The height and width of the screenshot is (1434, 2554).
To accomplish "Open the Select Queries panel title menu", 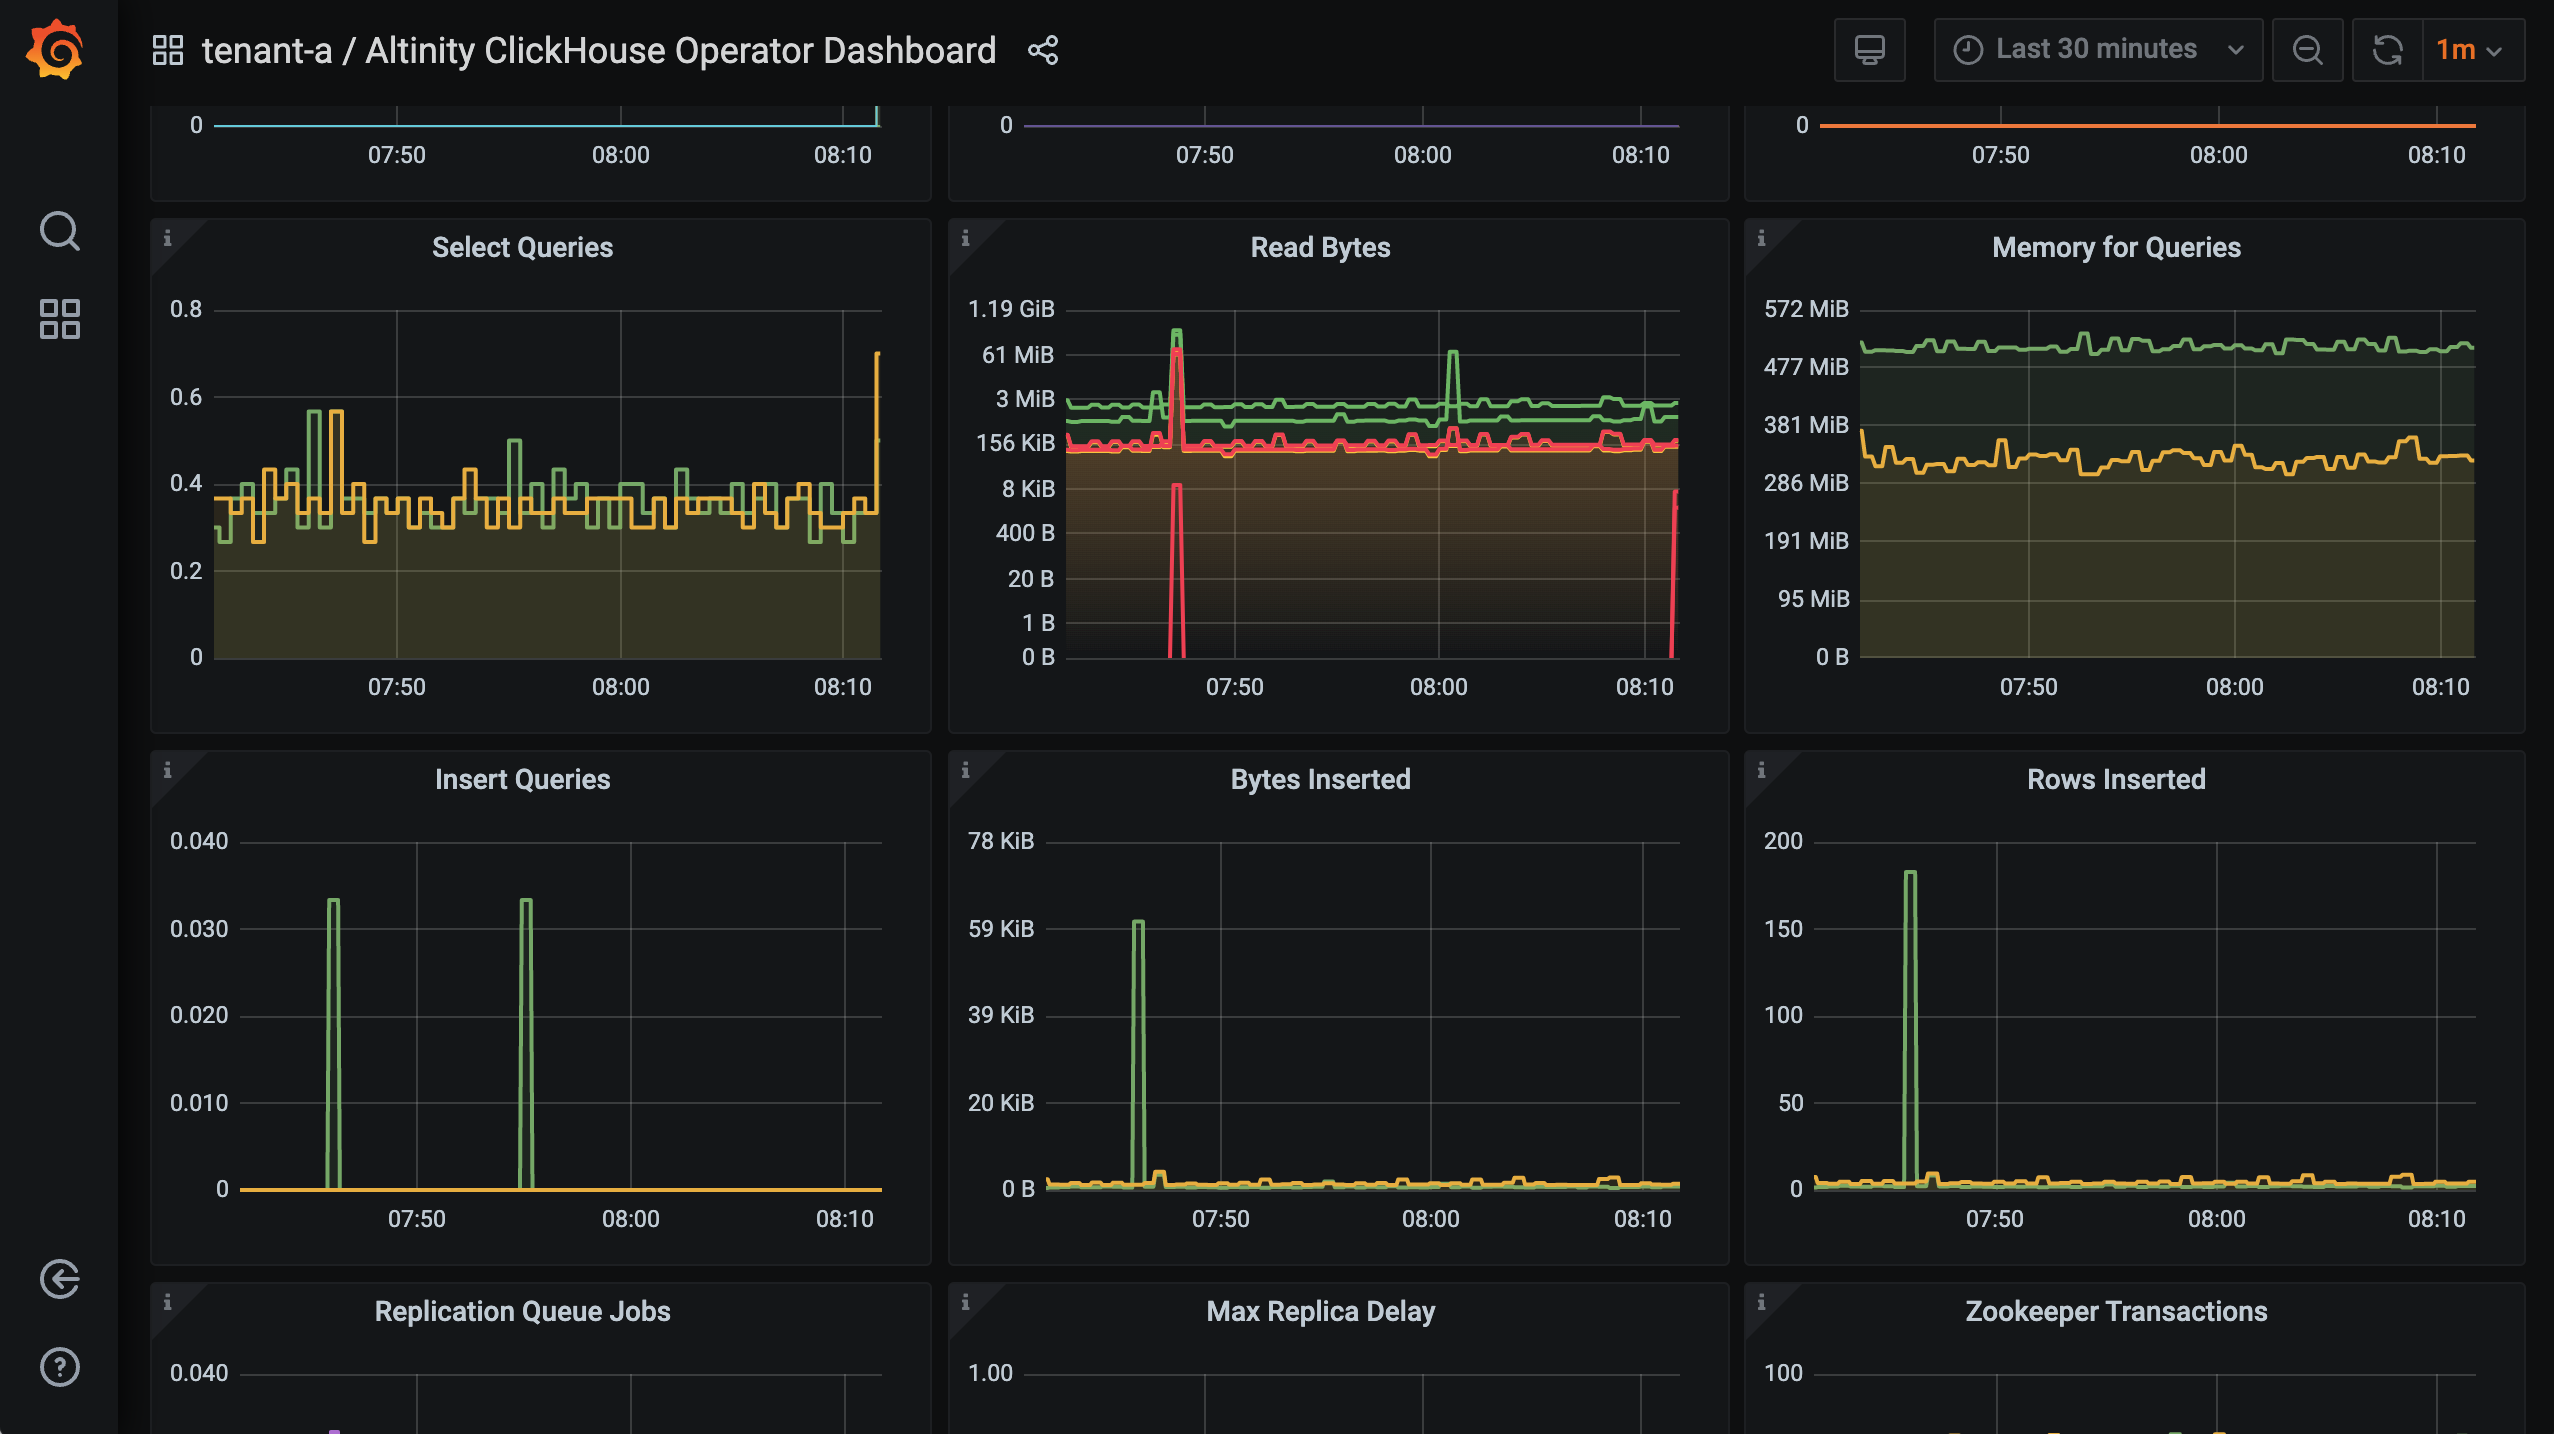I will (522, 248).
